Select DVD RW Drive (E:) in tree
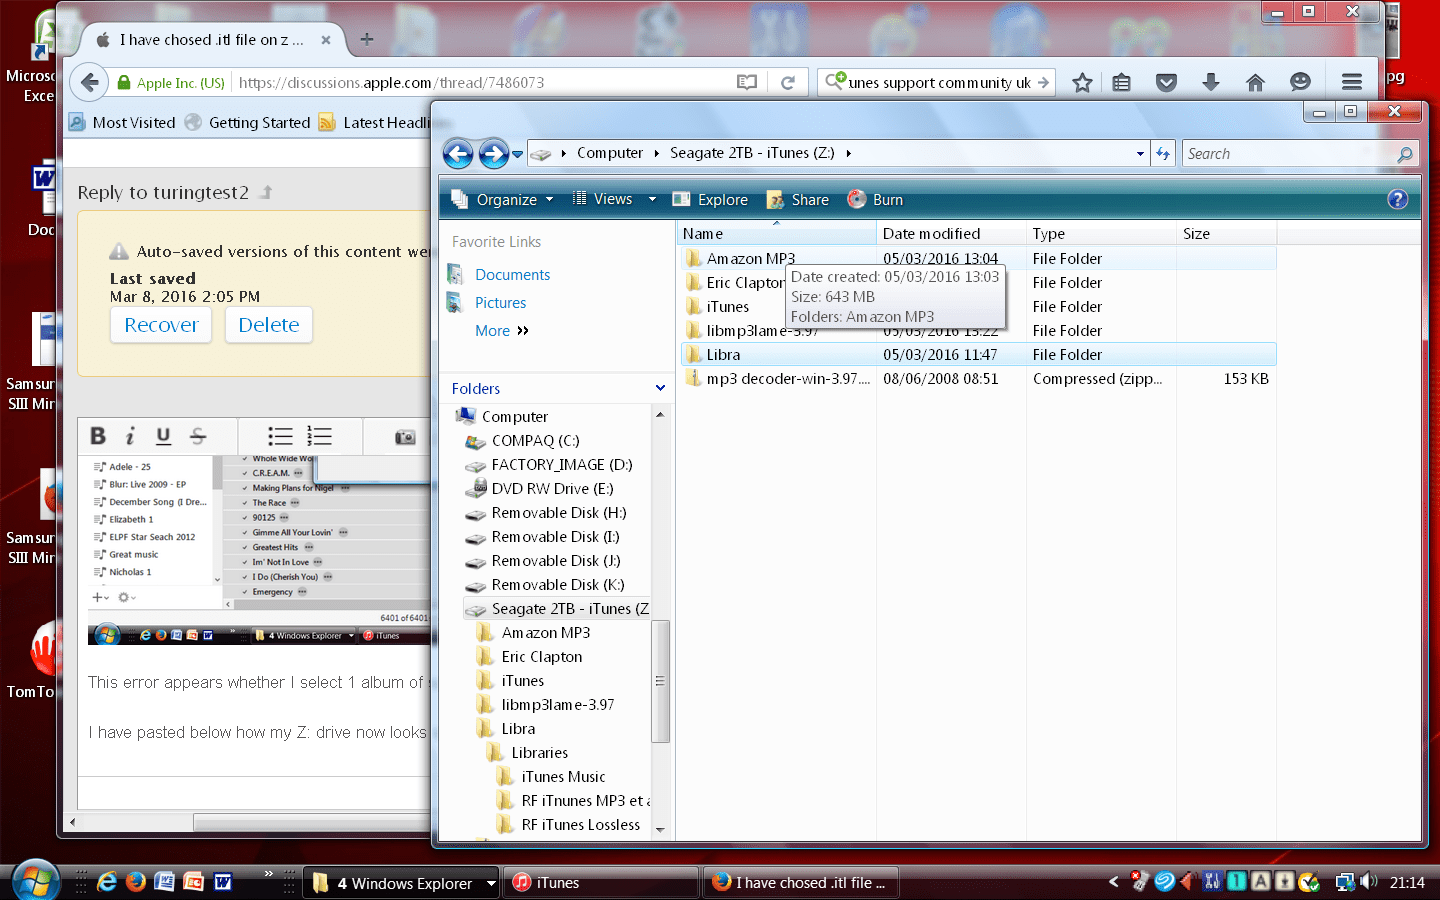 click(552, 489)
